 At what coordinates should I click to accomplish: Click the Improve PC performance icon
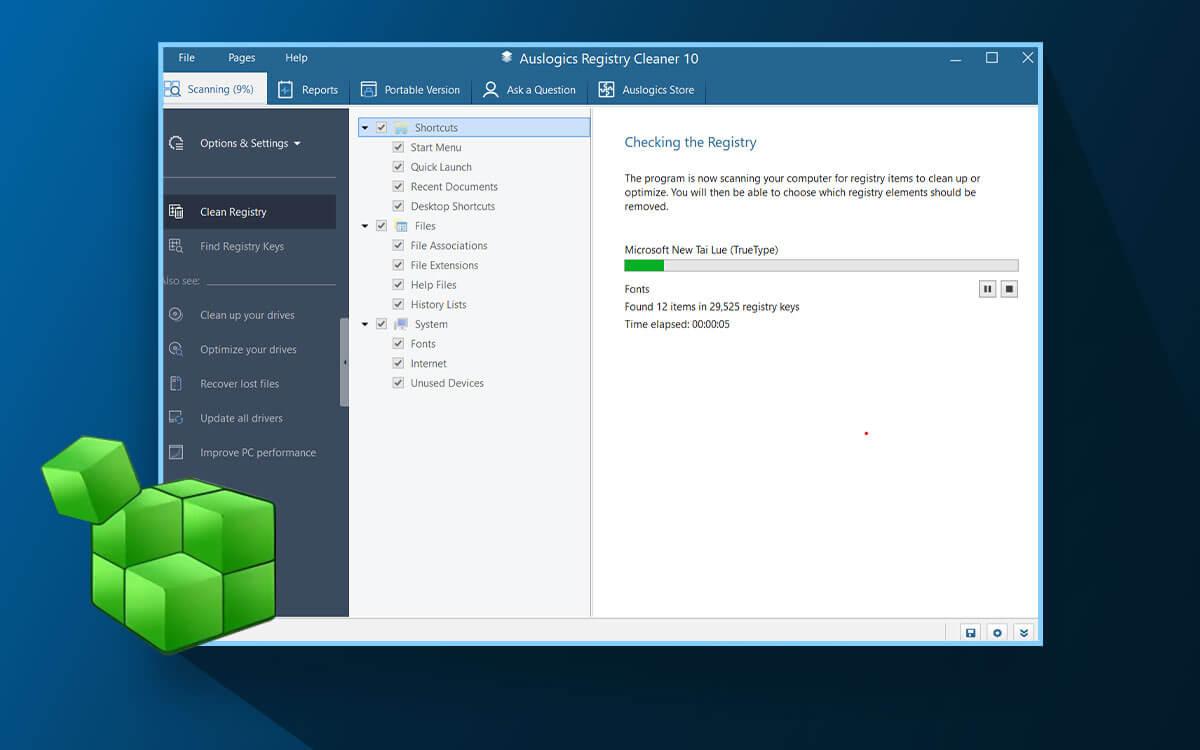[176, 452]
